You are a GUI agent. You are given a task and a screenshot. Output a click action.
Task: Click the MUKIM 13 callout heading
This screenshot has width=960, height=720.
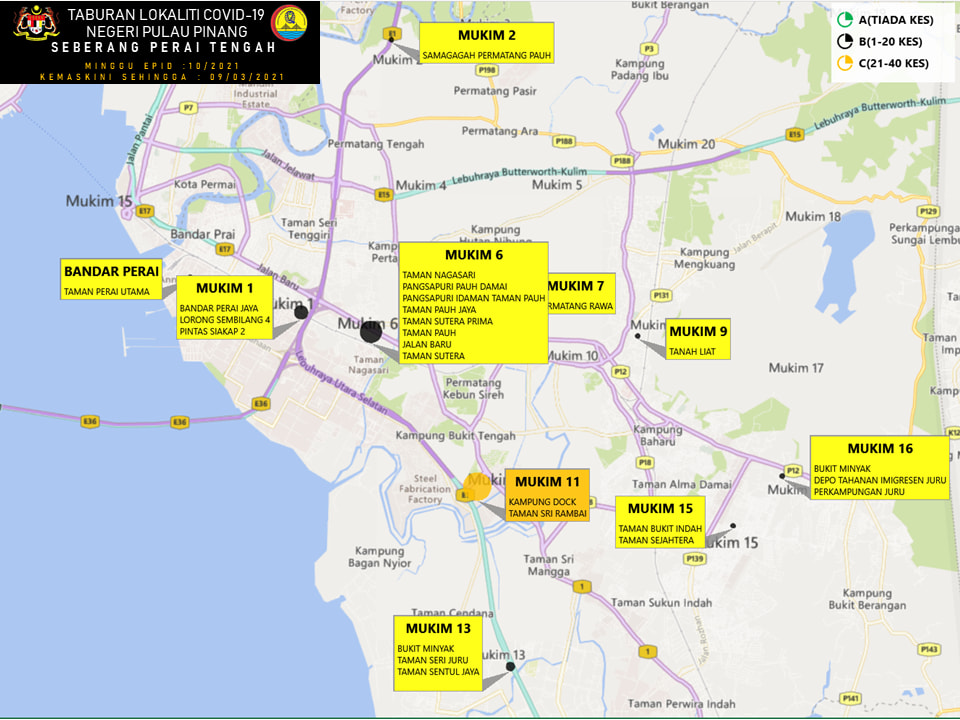(438, 629)
